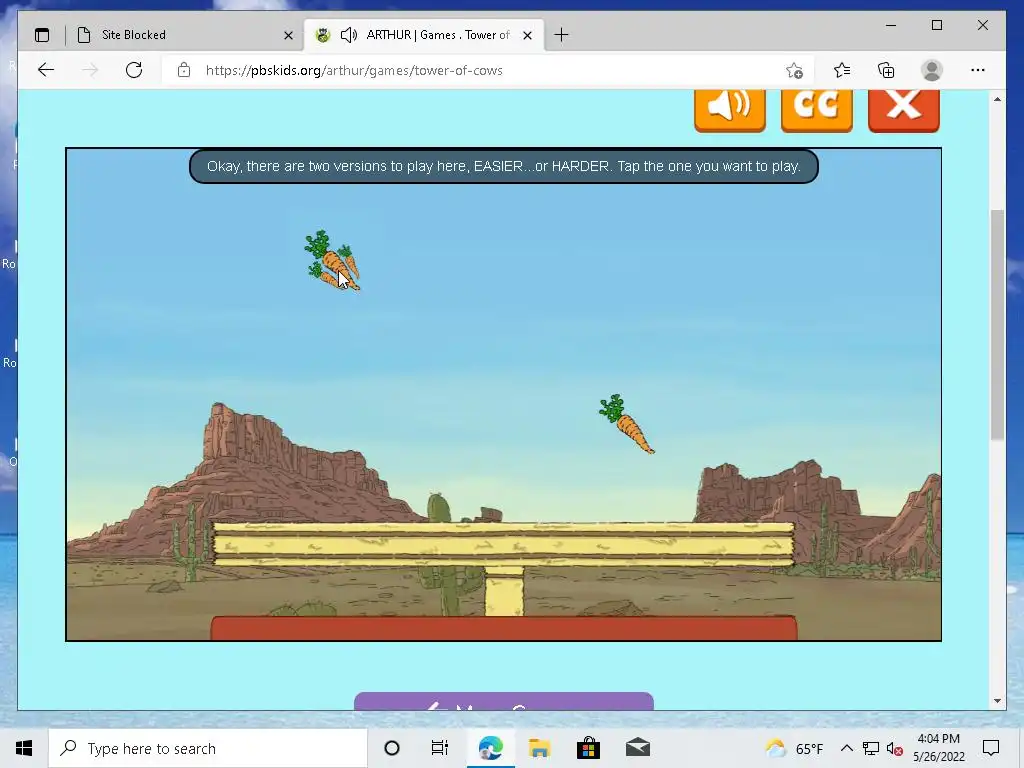Screen dimensions: 1024x768
Task: Click the scrollbar down arrow
Action: [997, 701]
